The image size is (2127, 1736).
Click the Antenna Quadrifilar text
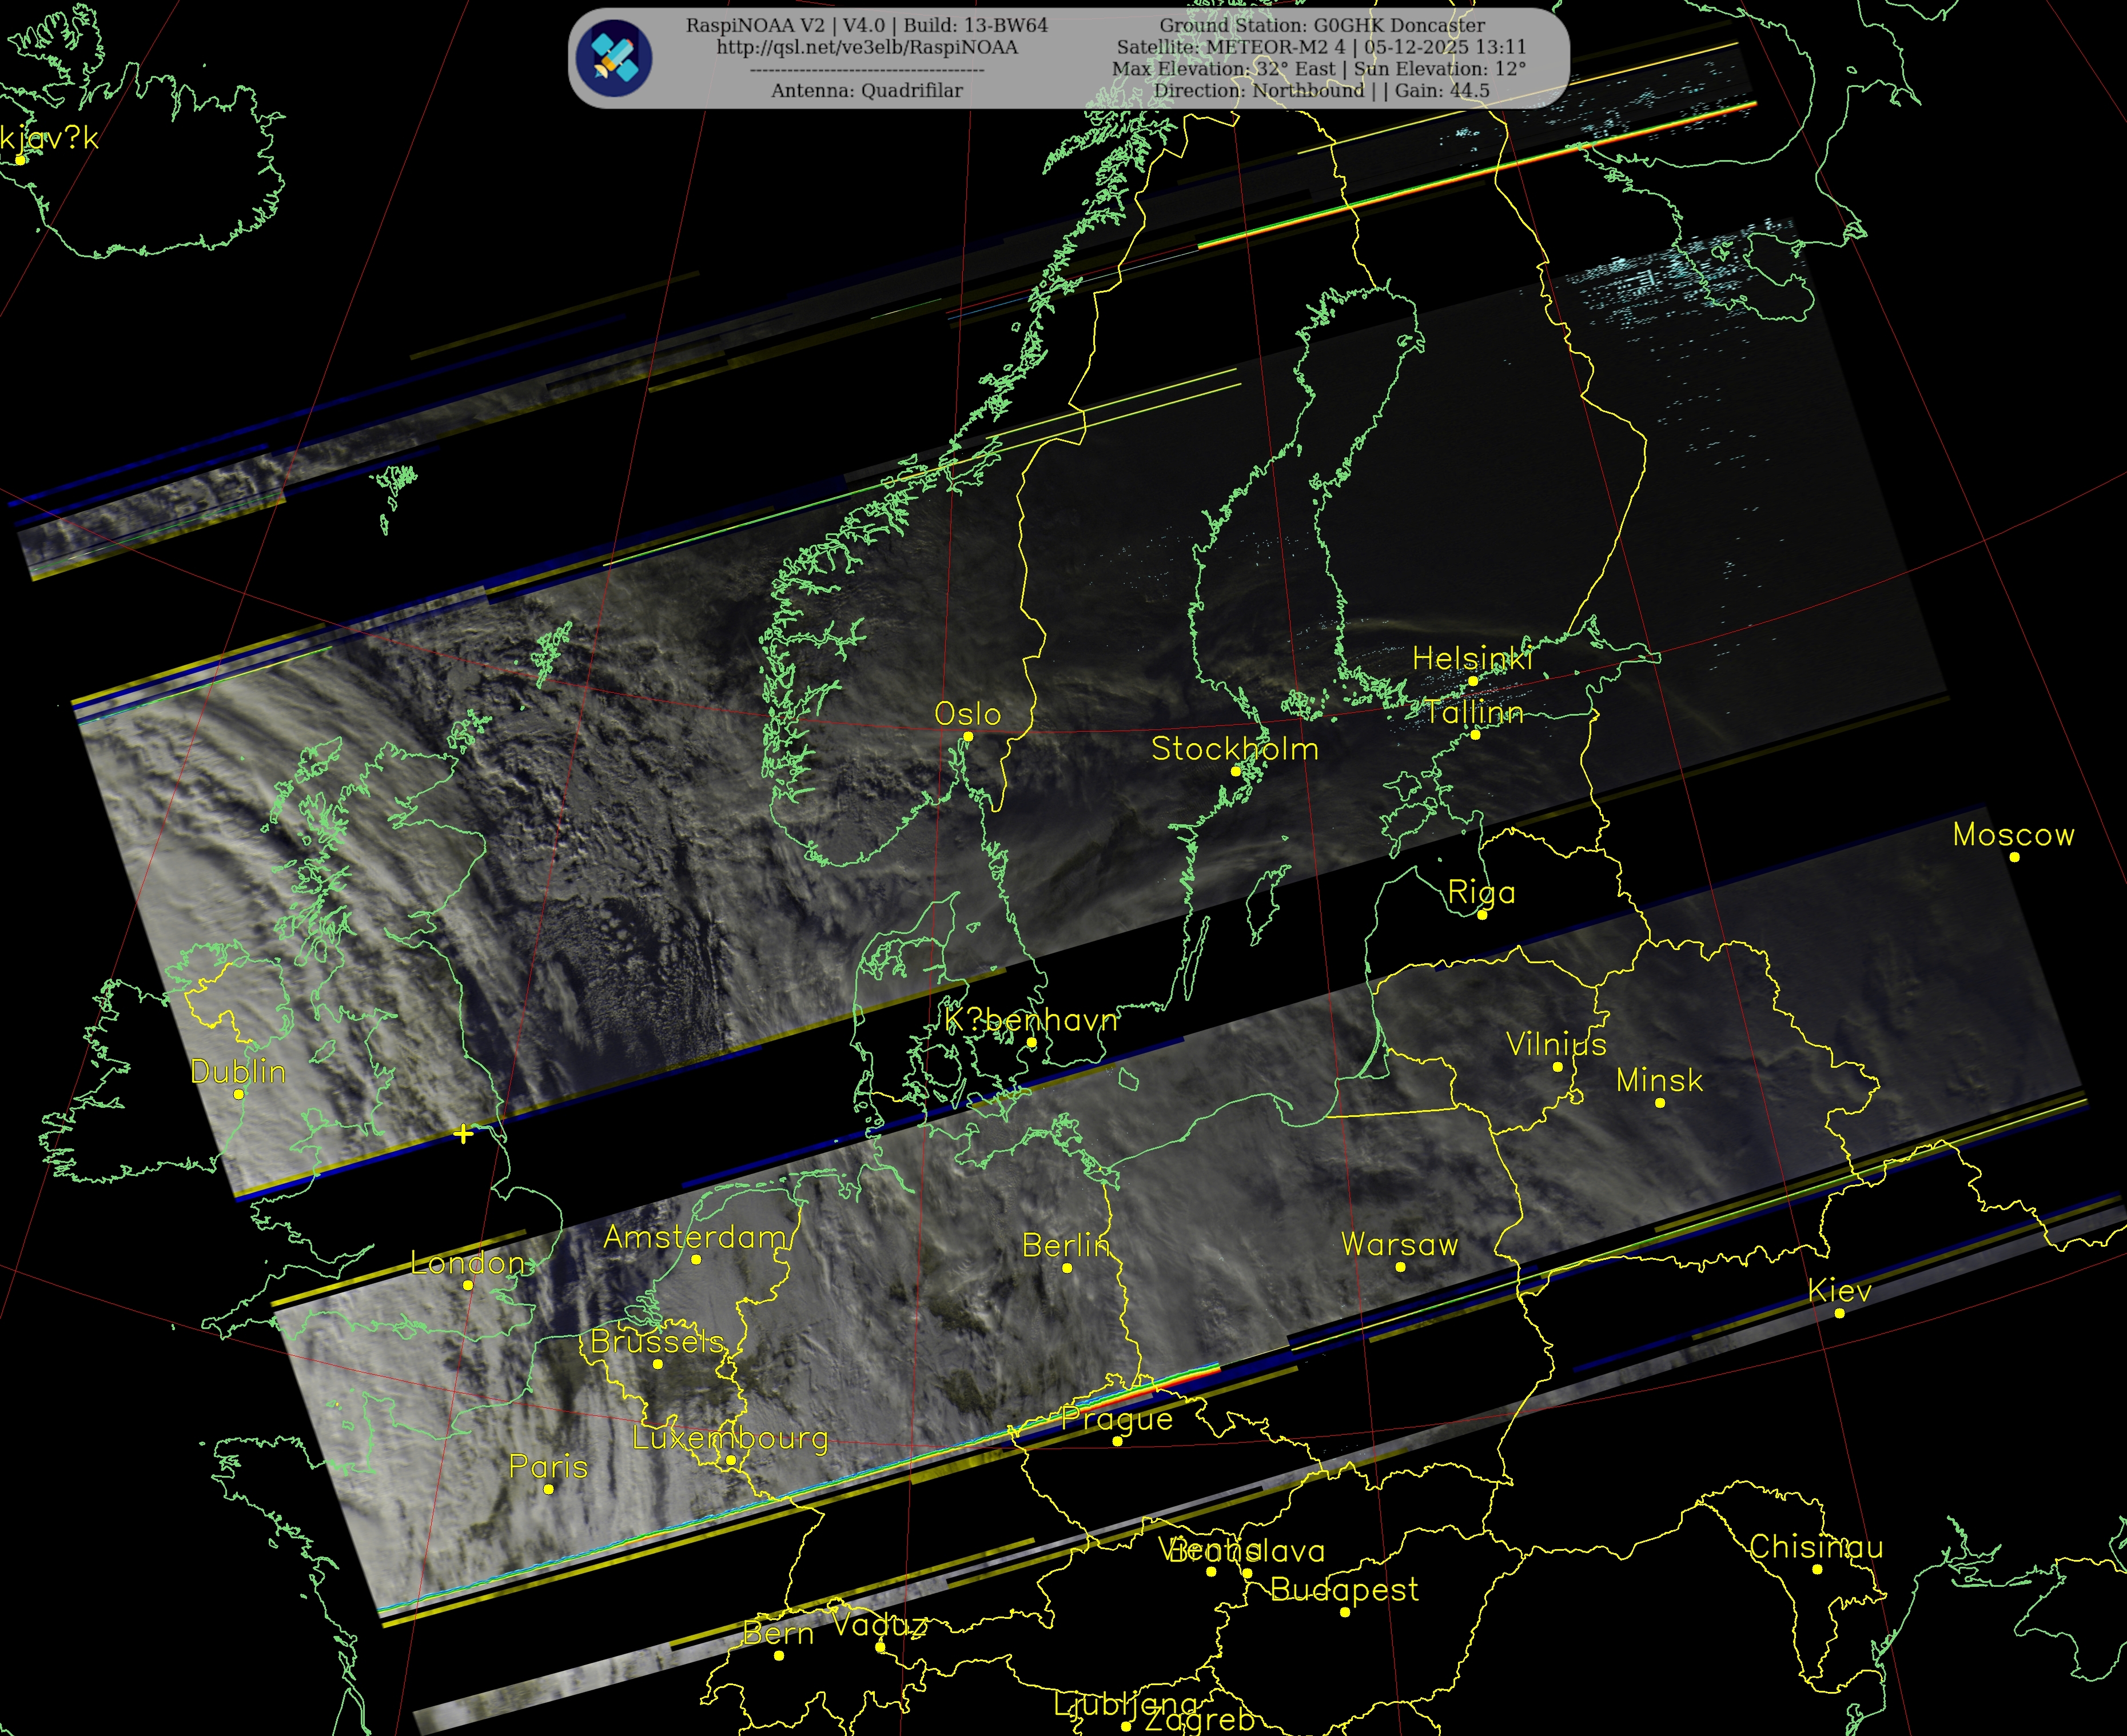[866, 90]
